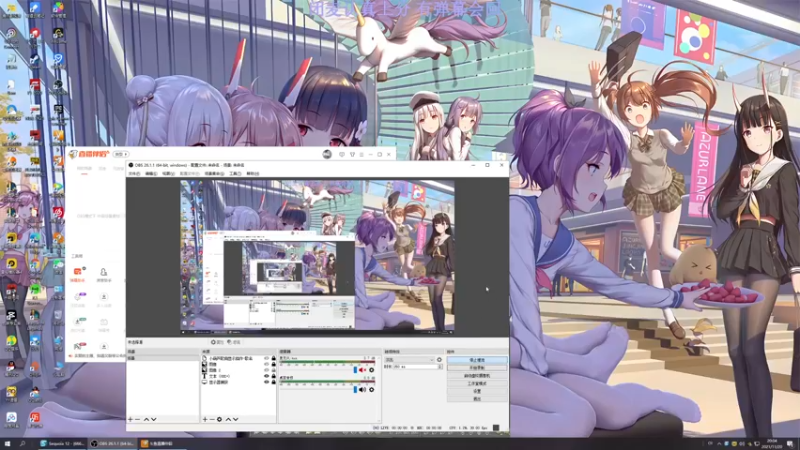Image resolution: width=800 pixels, height=450 pixels.
Task: Adjust the desktop audio volume slider handle
Action: point(355,390)
